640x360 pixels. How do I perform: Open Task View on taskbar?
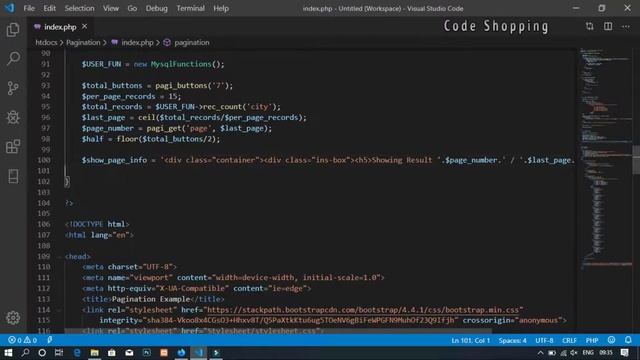(59, 353)
